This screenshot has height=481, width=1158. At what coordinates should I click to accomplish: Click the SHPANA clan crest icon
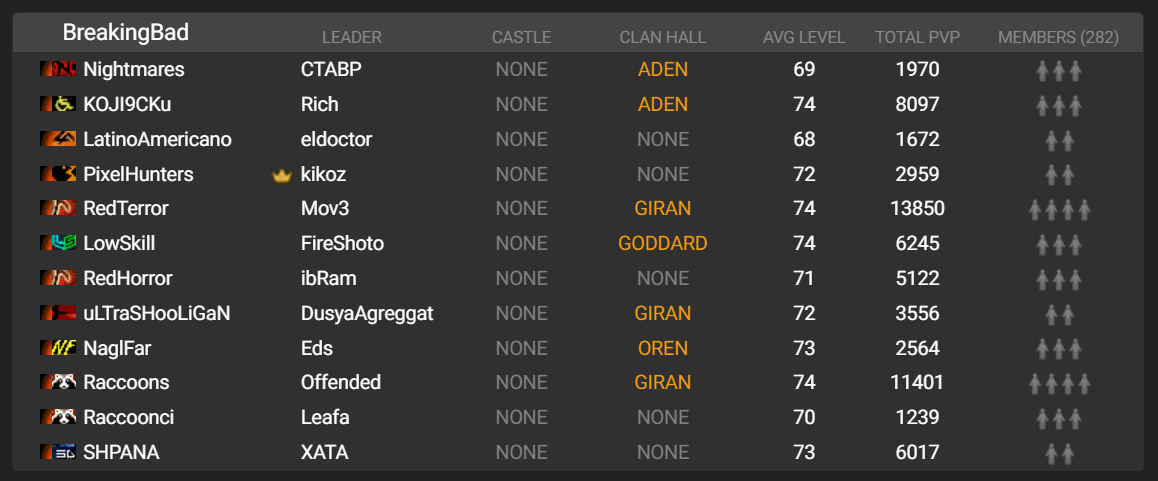58,452
